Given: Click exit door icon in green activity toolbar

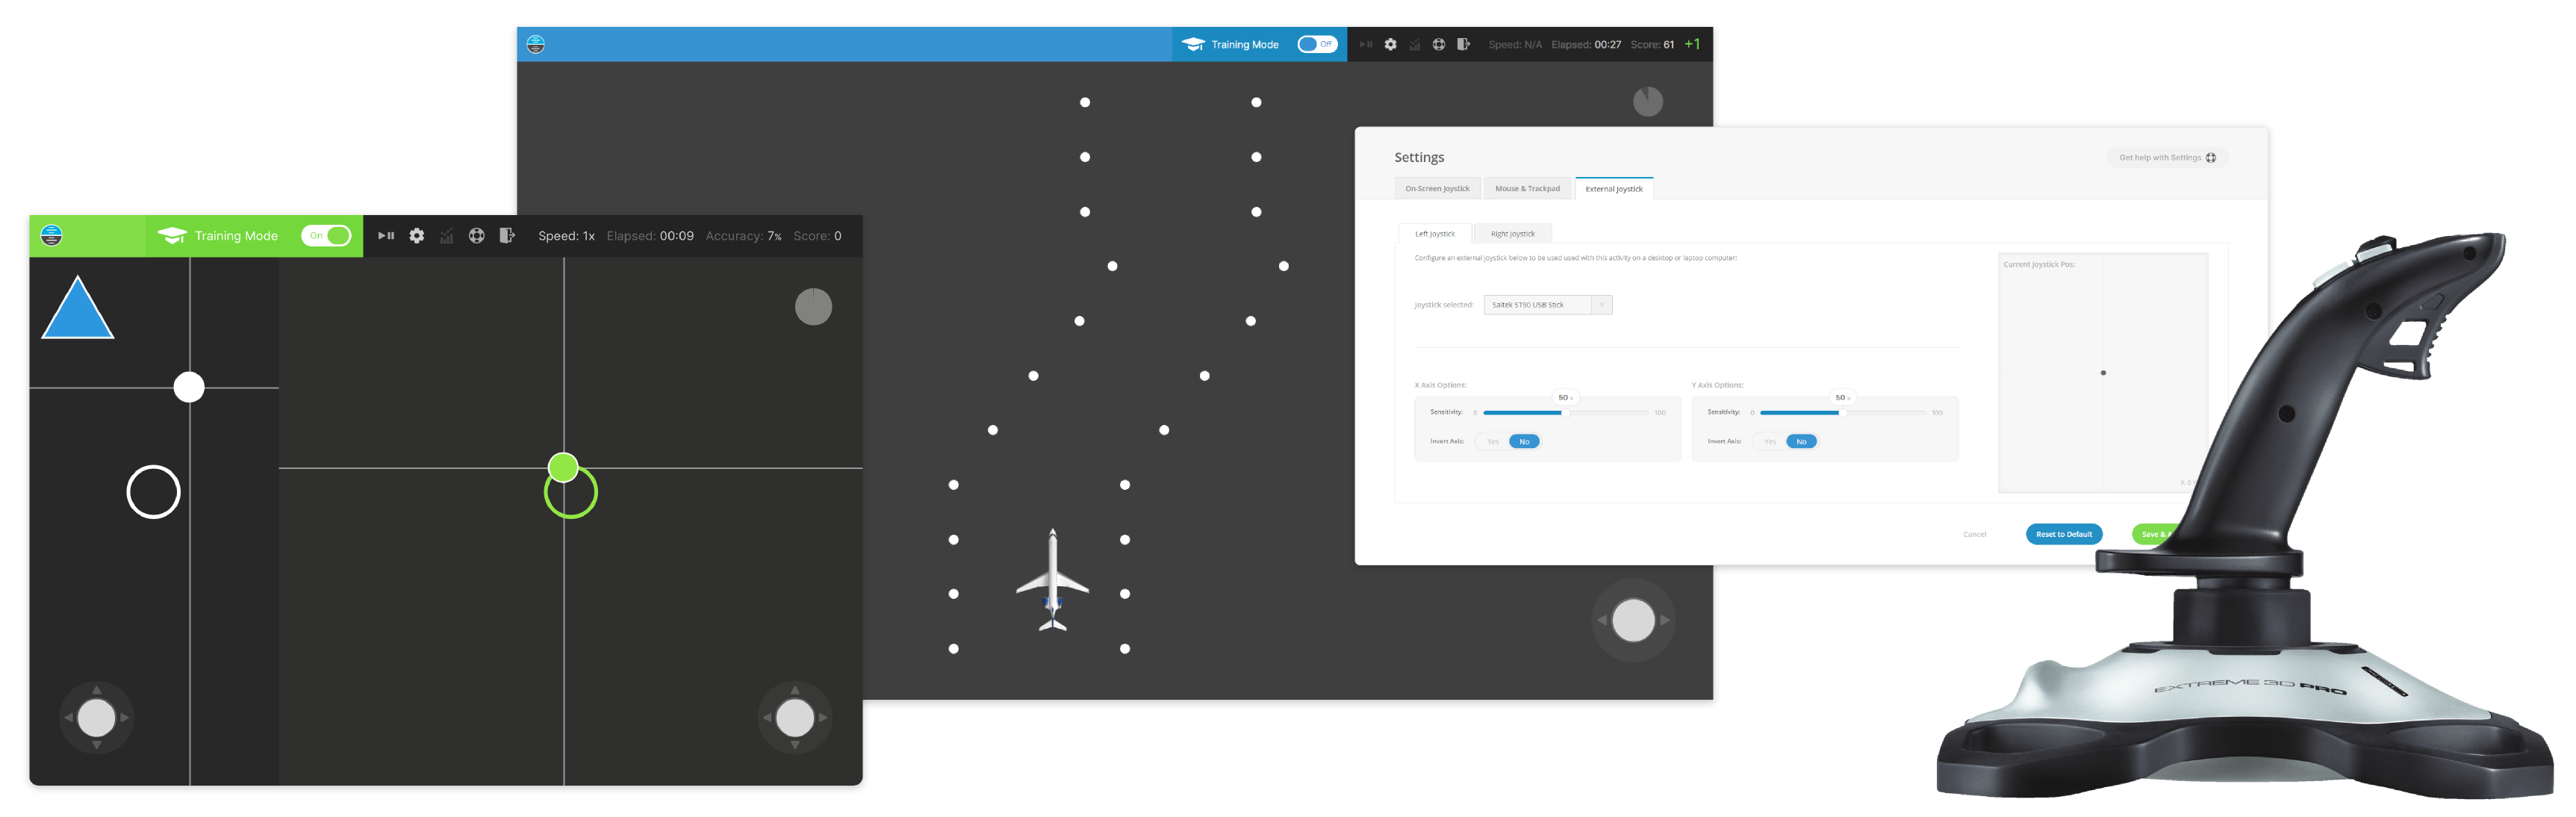Looking at the screenshot, I should coord(507,236).
